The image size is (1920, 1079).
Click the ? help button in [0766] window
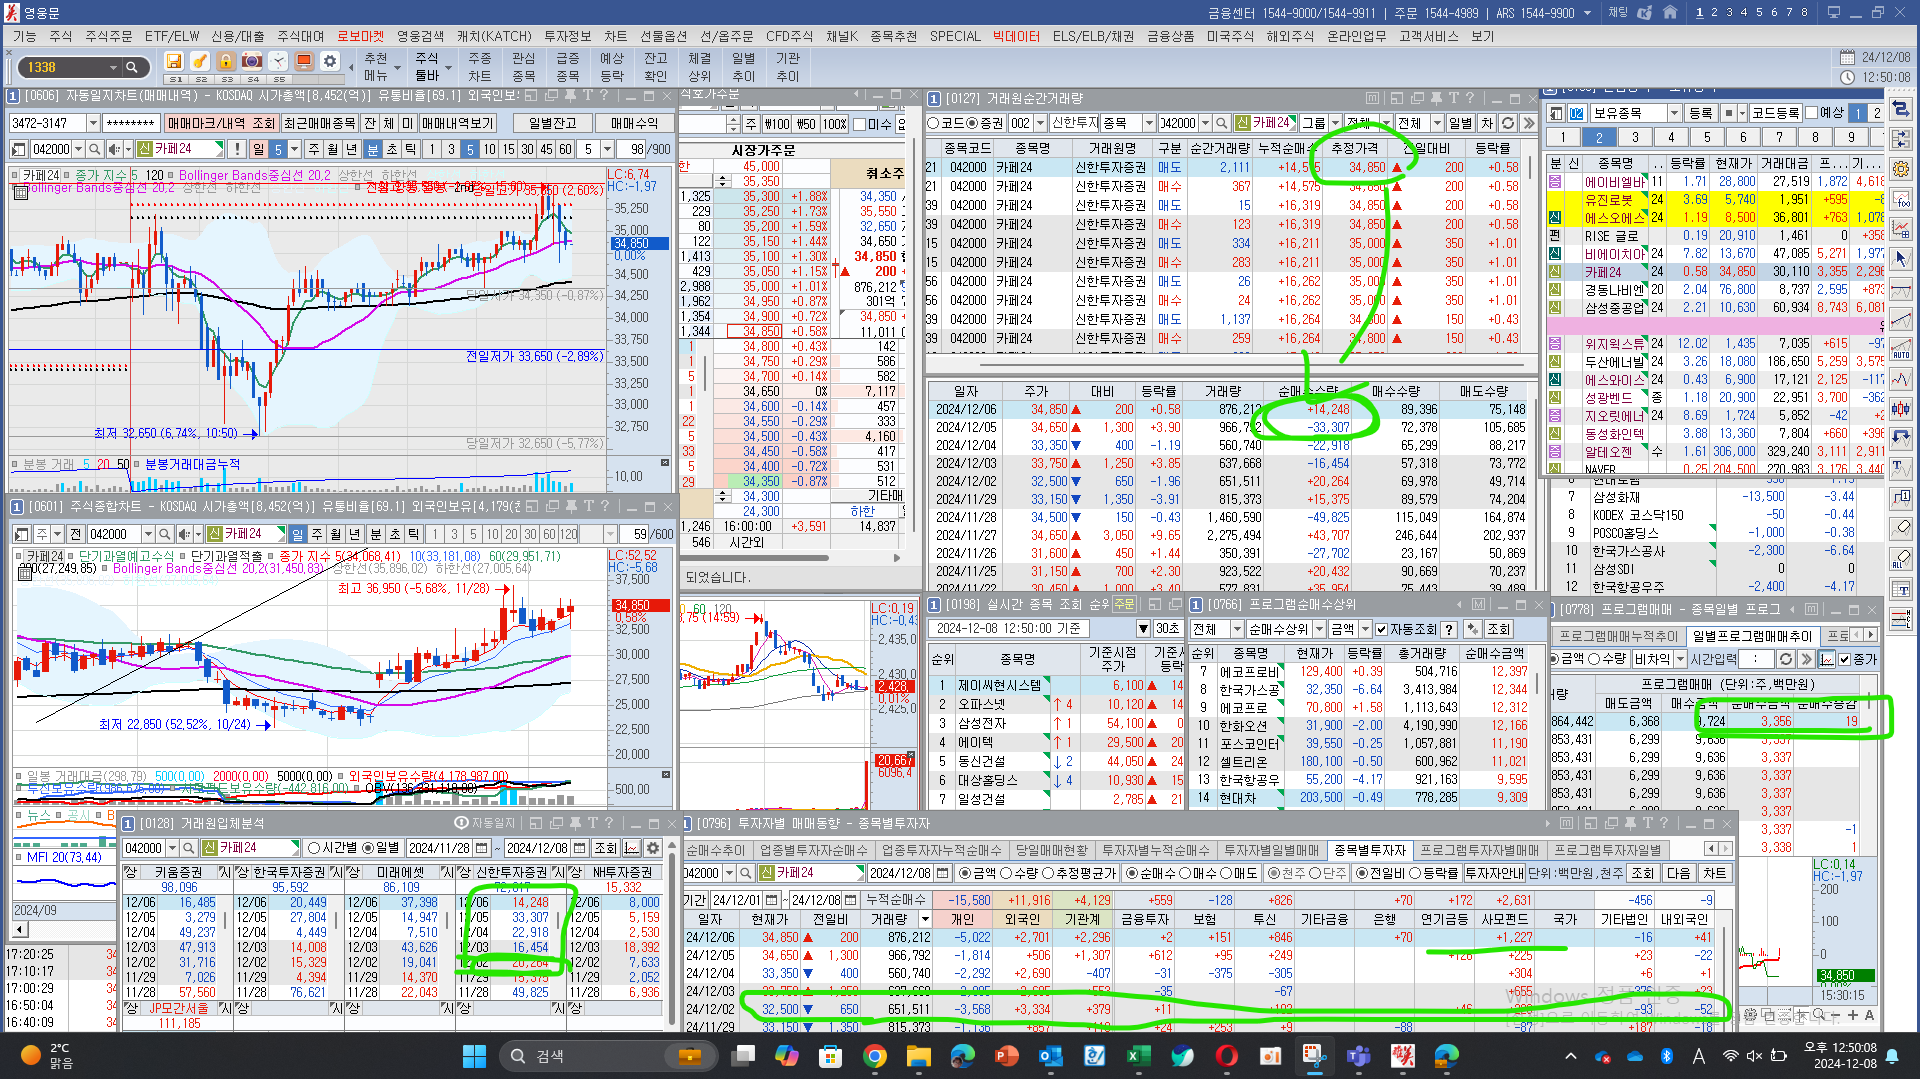point(1448,629)
